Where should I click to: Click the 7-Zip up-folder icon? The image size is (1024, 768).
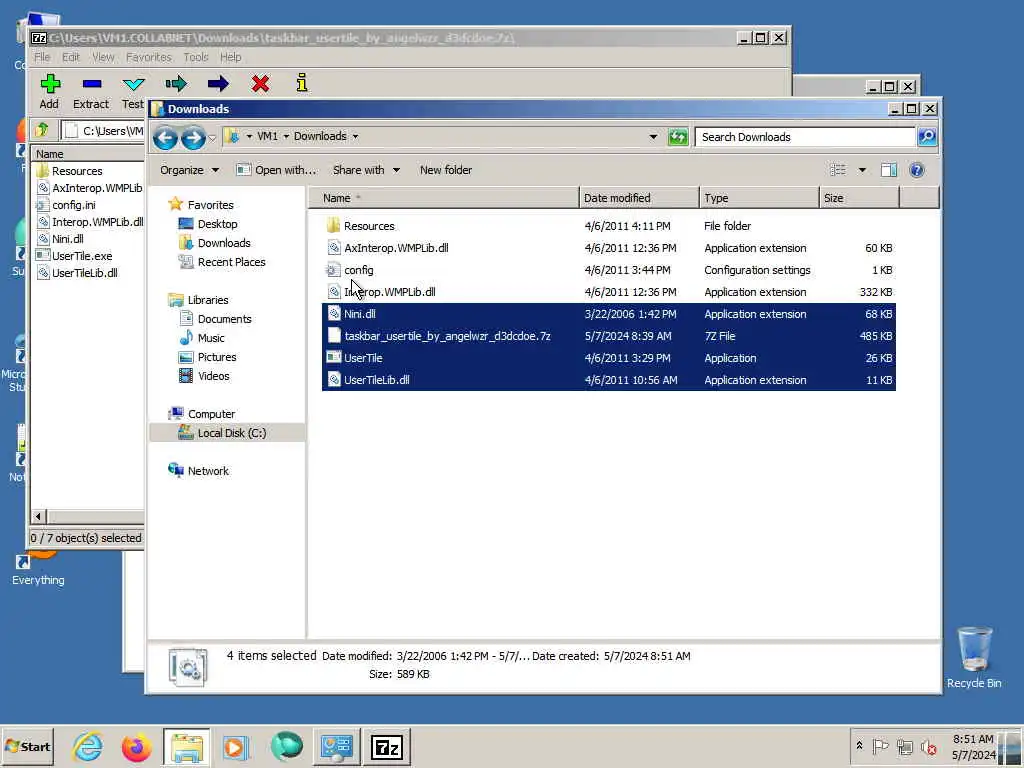tap(42, 130)
